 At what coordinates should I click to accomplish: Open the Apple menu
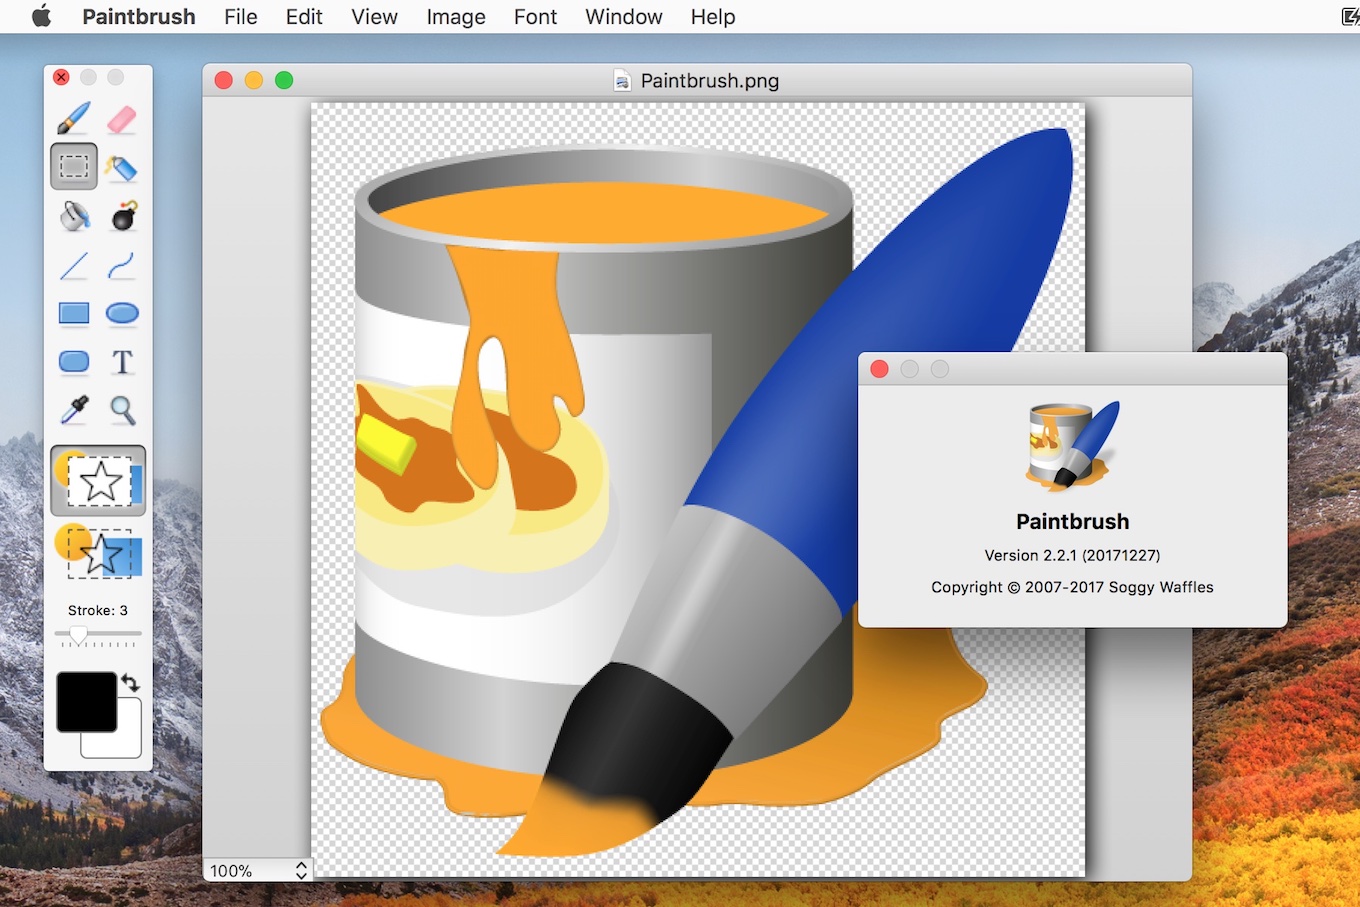[41, 16]
